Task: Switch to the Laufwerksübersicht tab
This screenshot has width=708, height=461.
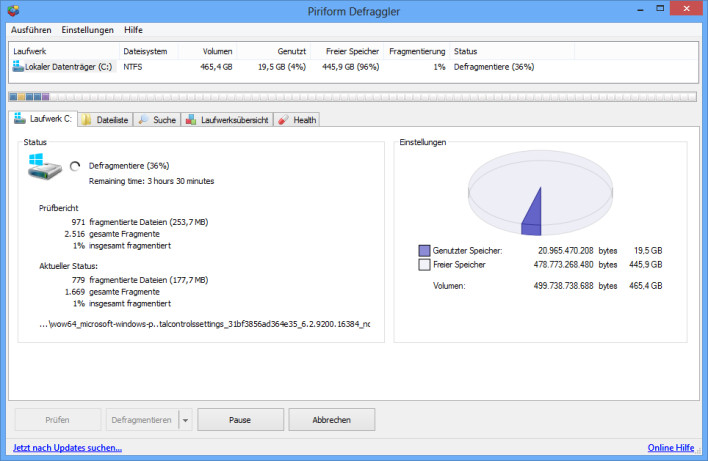Action: [227, 120]
